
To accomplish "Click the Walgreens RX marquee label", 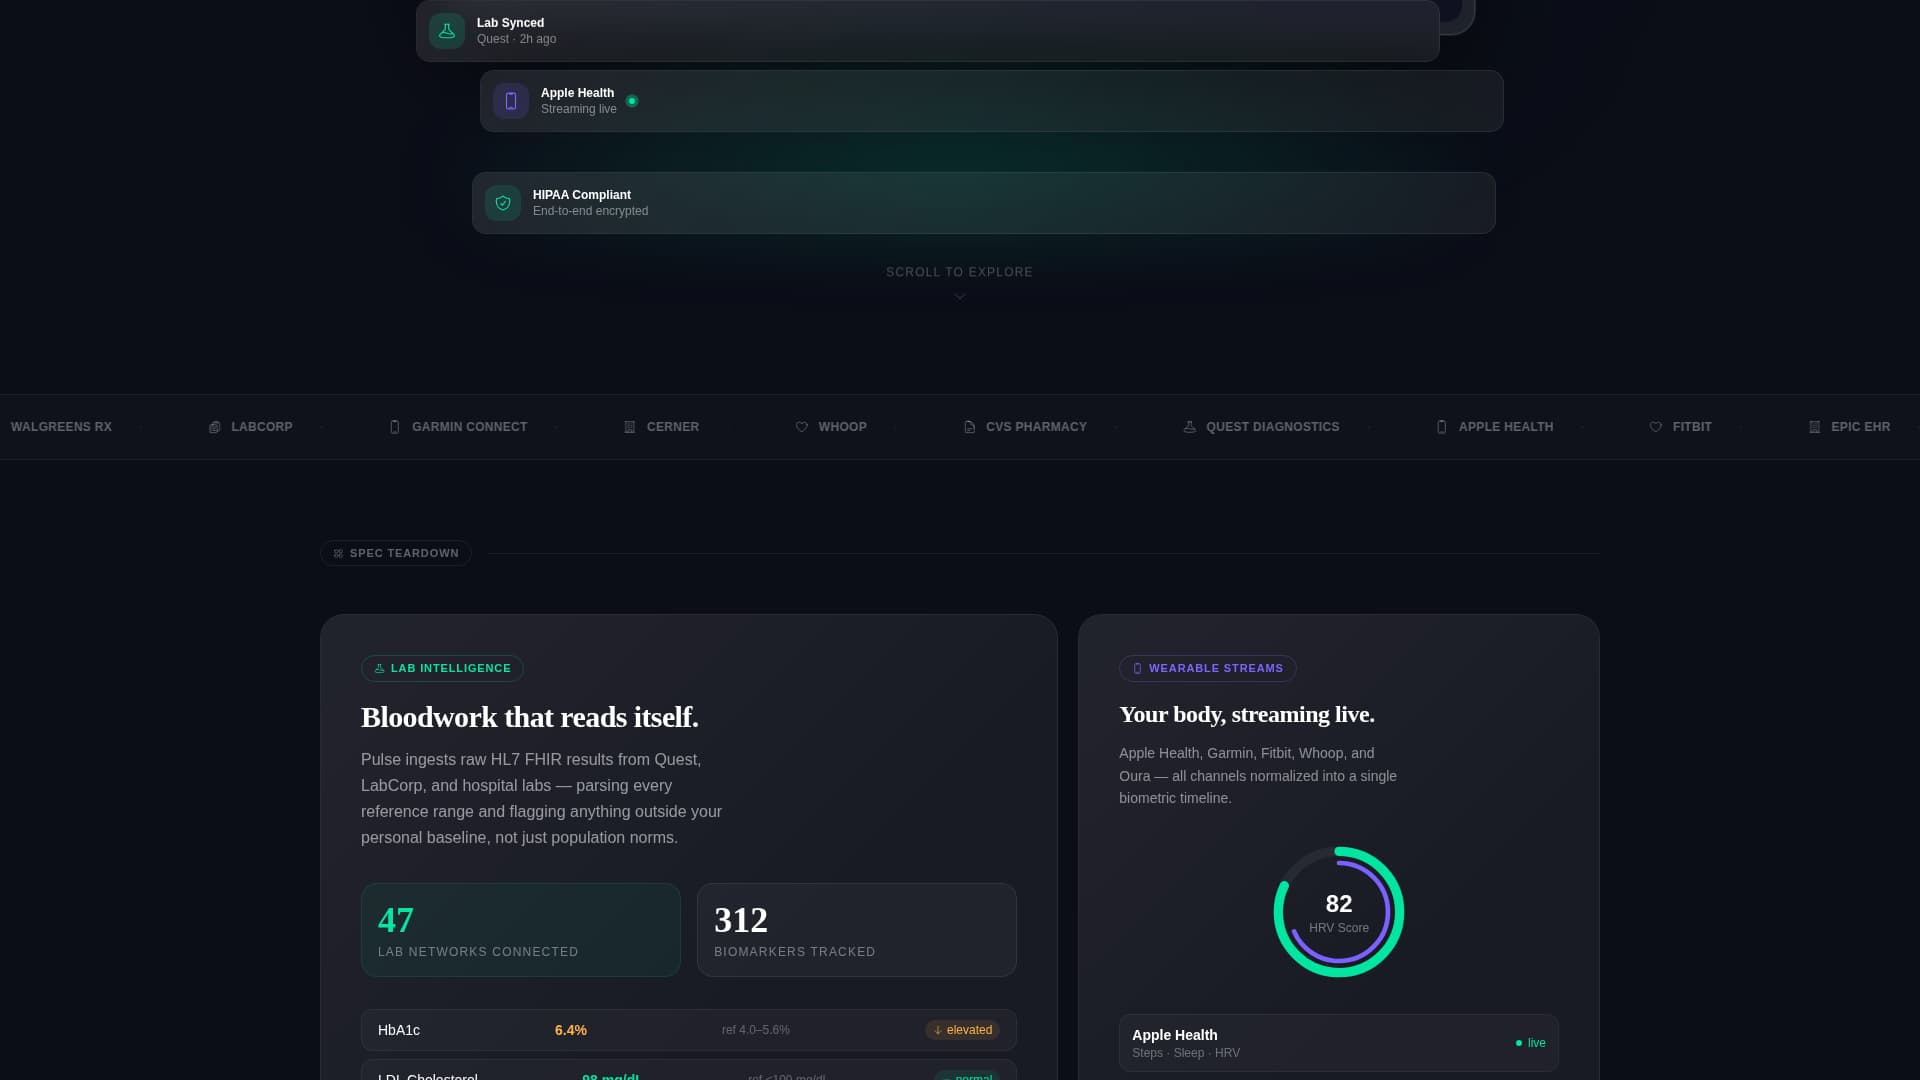I will (x=61, y=427).
